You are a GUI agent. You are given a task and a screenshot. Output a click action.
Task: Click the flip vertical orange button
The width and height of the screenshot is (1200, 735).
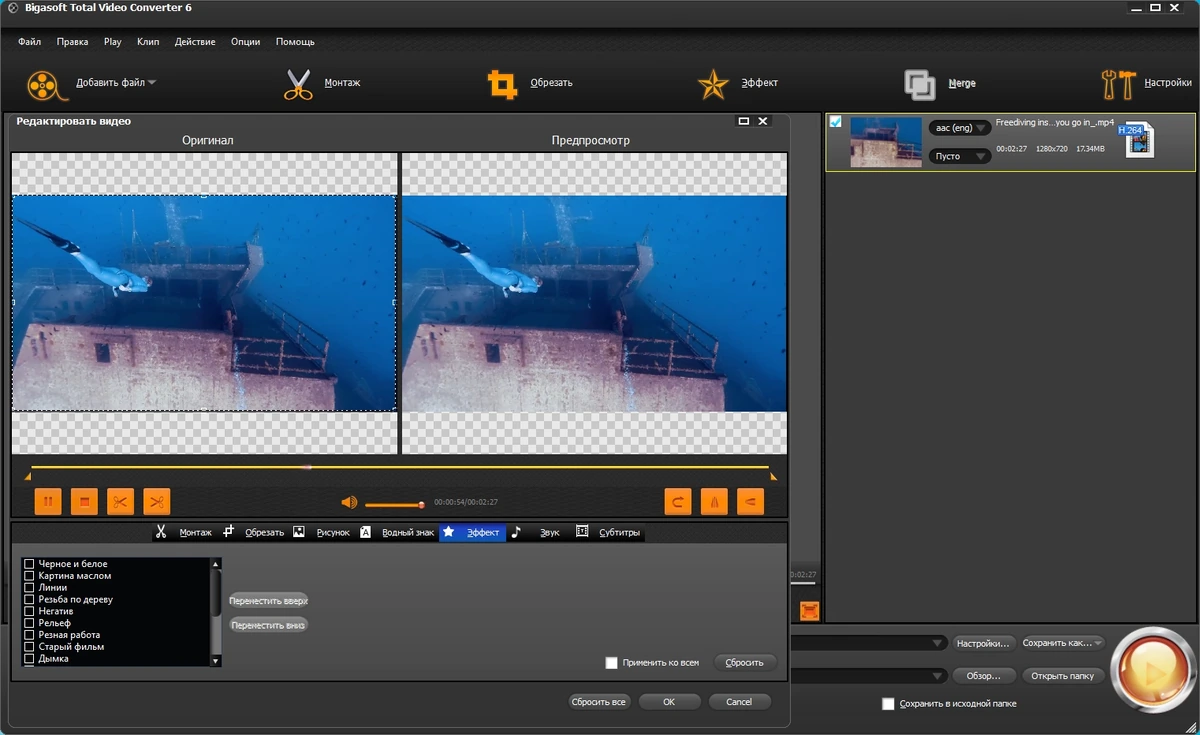coord(750,501)
